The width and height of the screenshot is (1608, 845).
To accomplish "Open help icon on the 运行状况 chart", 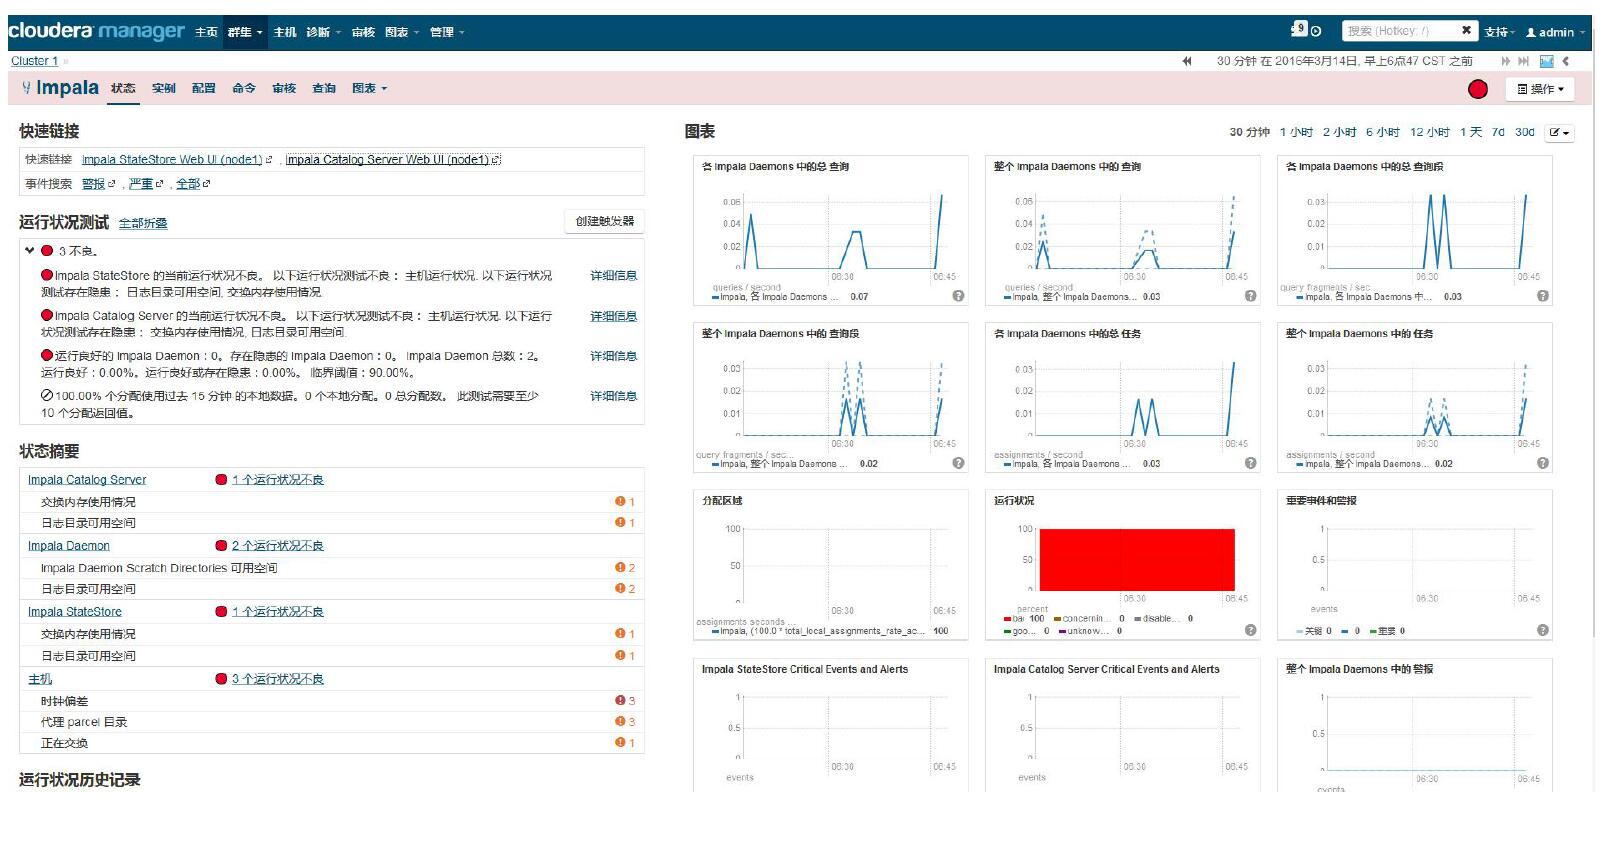I will pos(1250,630).
